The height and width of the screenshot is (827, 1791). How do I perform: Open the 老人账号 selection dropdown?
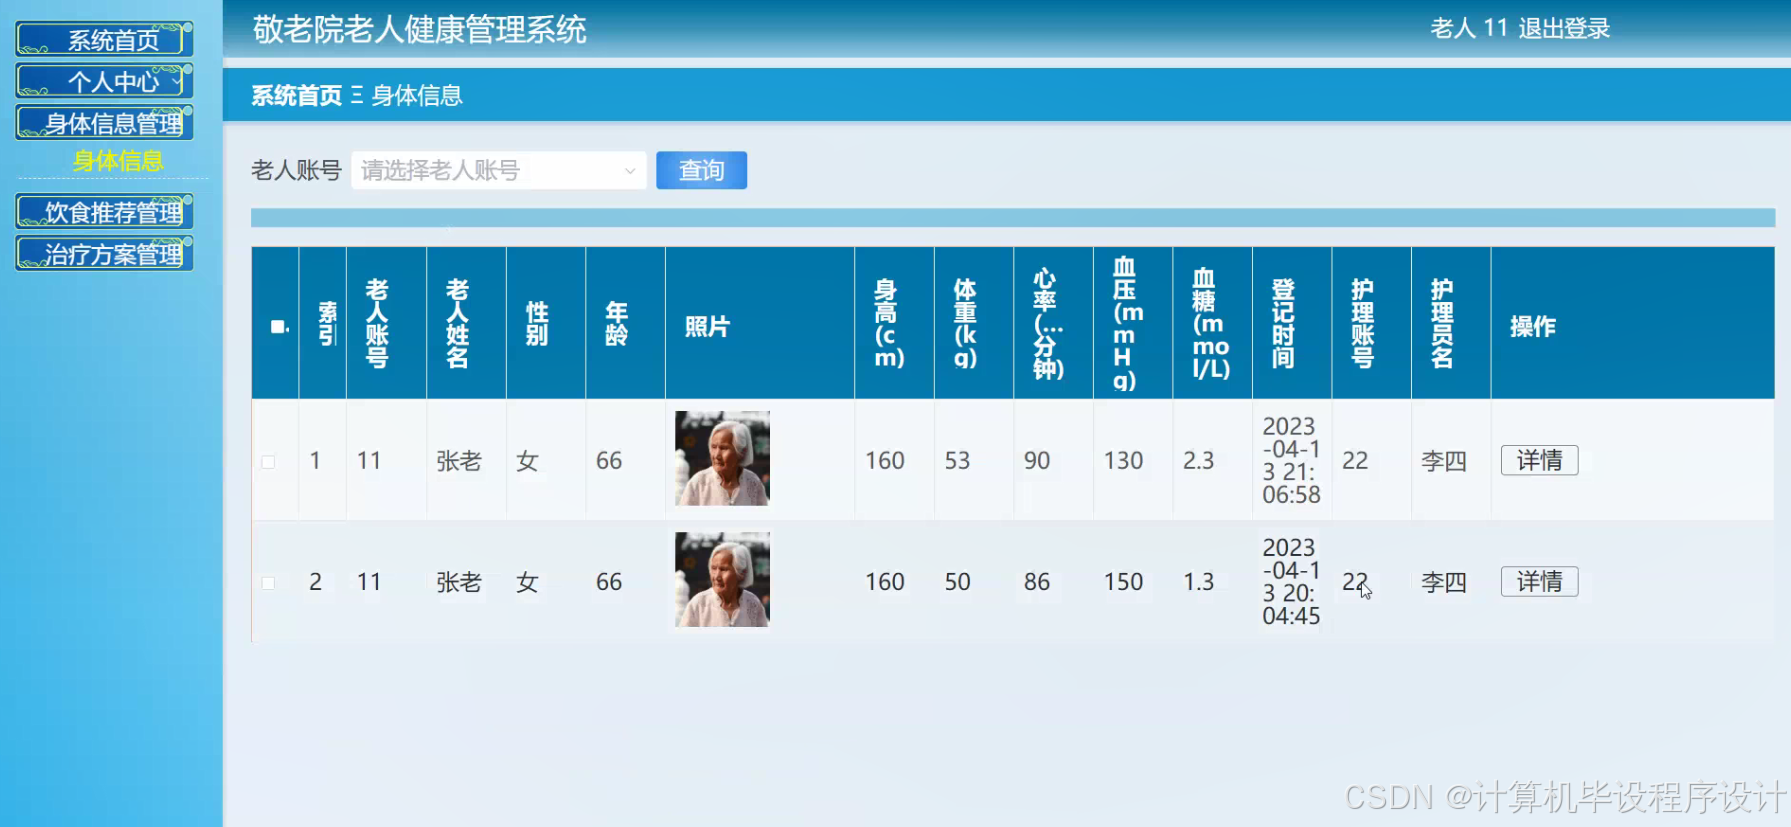(498, 170)
